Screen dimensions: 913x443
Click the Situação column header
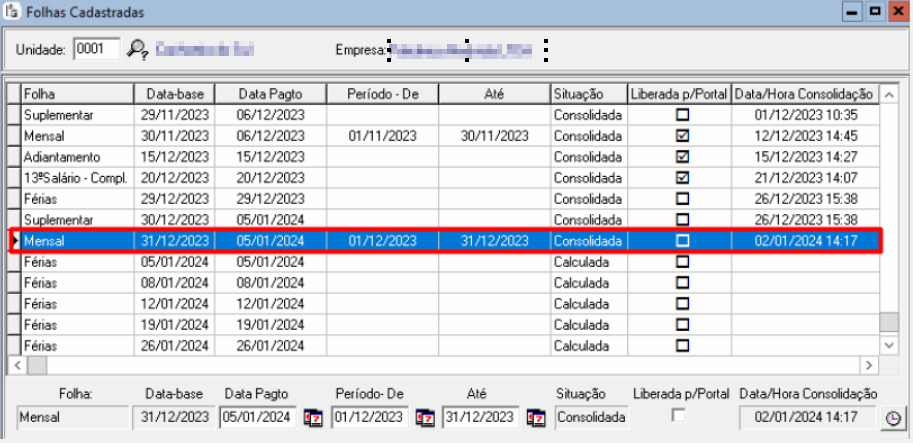(x=588, y=93)
